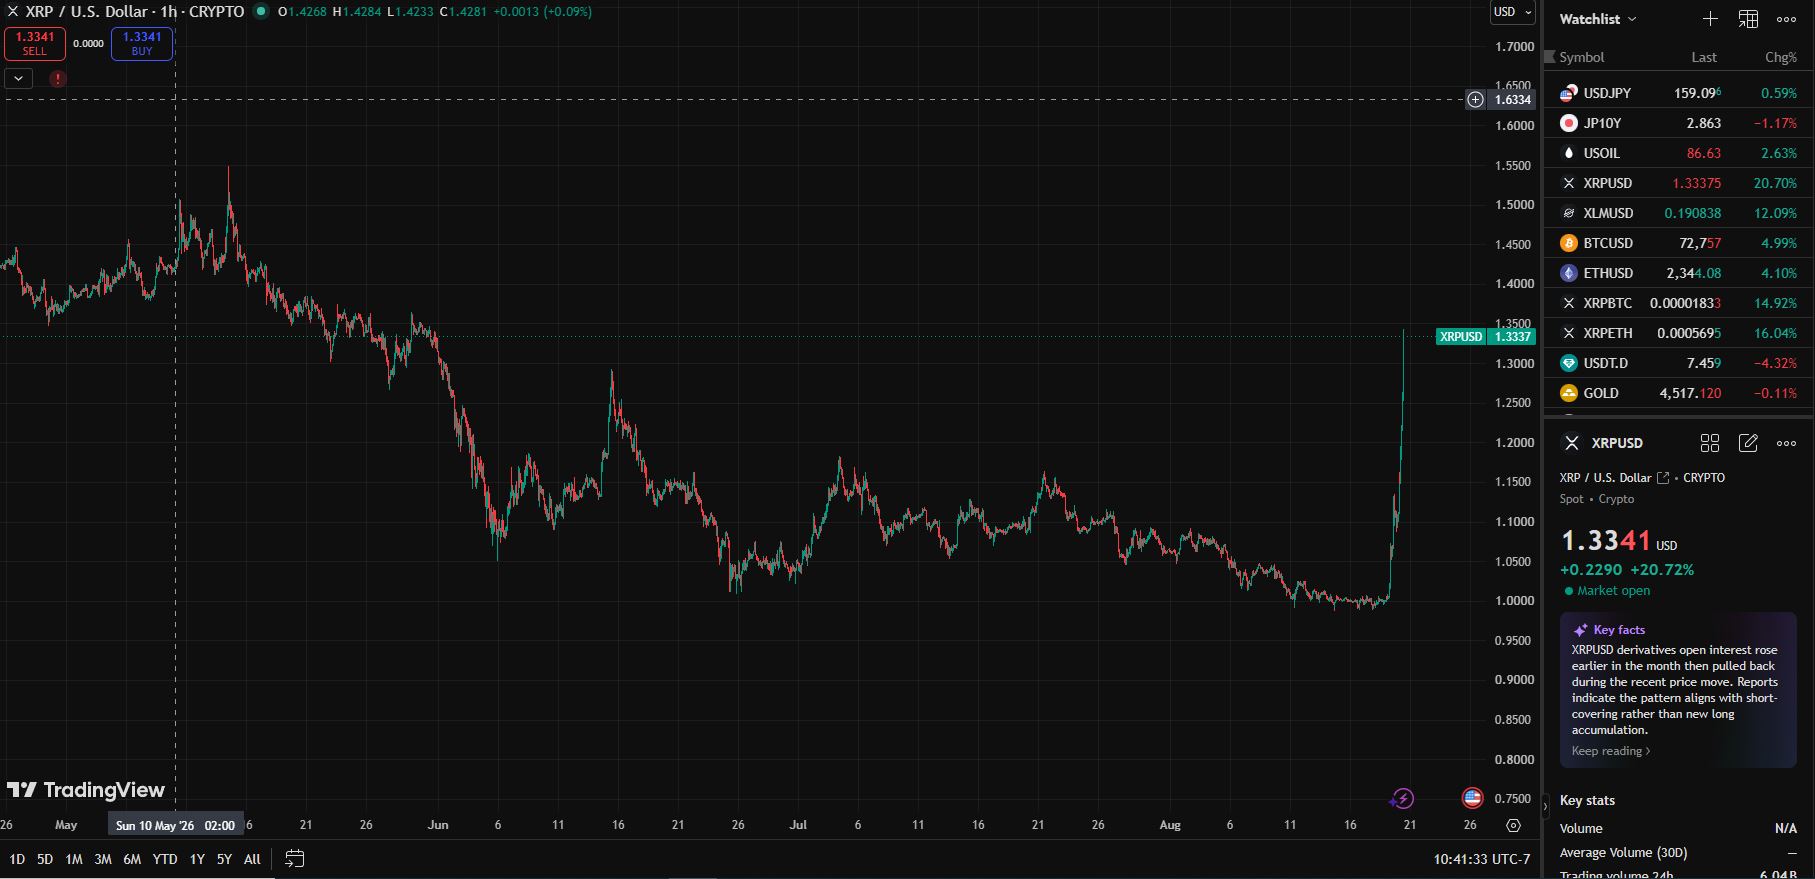This screenshot has height=879, width=1815.
Task: Switch chart range to 5Y
Action: click(x=224, y=859)
